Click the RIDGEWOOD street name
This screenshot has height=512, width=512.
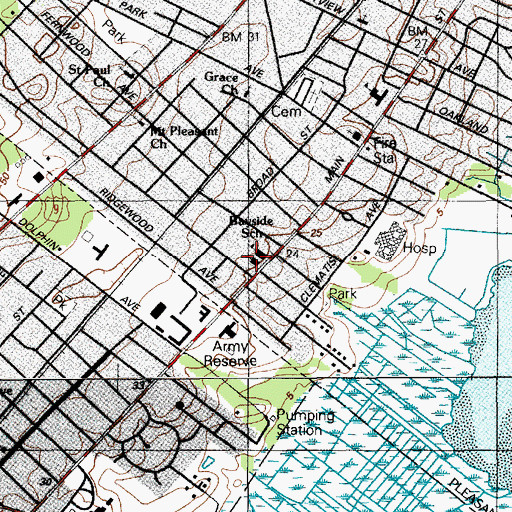click(127, 210)
